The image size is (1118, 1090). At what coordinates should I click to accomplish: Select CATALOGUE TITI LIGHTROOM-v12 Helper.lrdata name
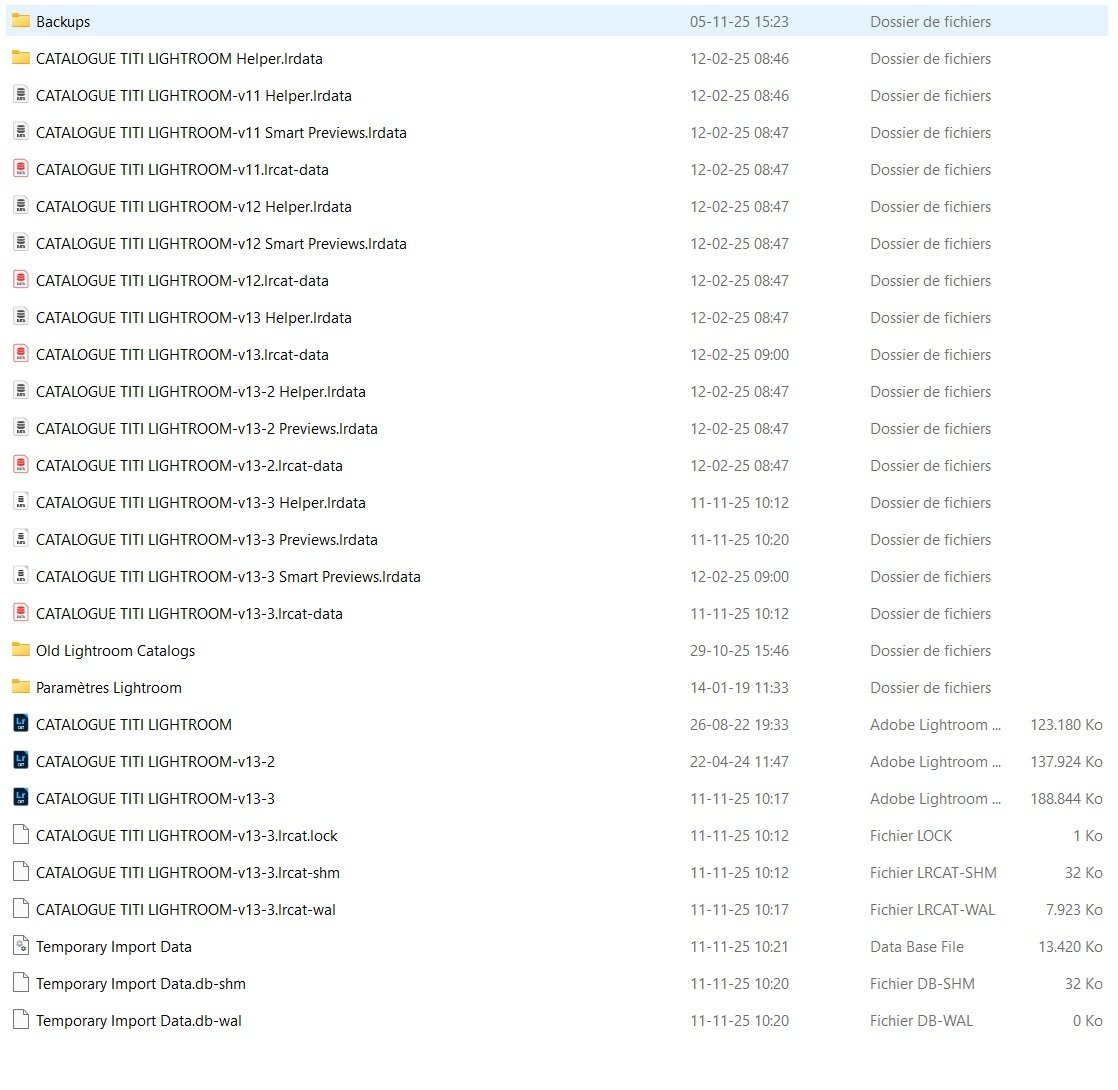click(193, 207)
